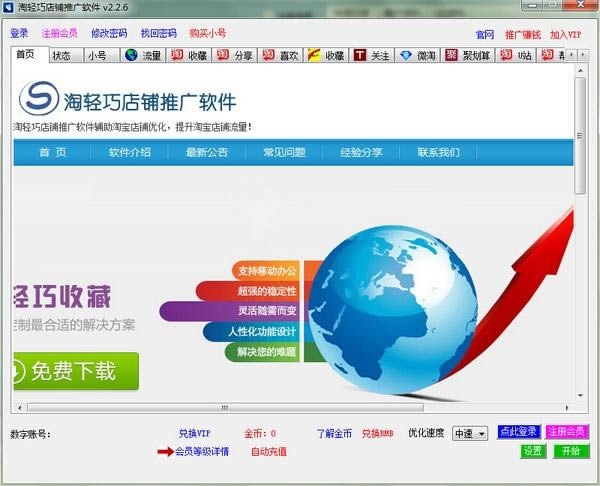
Task: Click the magenta 注册会员 button
Action: click(567, 432)
